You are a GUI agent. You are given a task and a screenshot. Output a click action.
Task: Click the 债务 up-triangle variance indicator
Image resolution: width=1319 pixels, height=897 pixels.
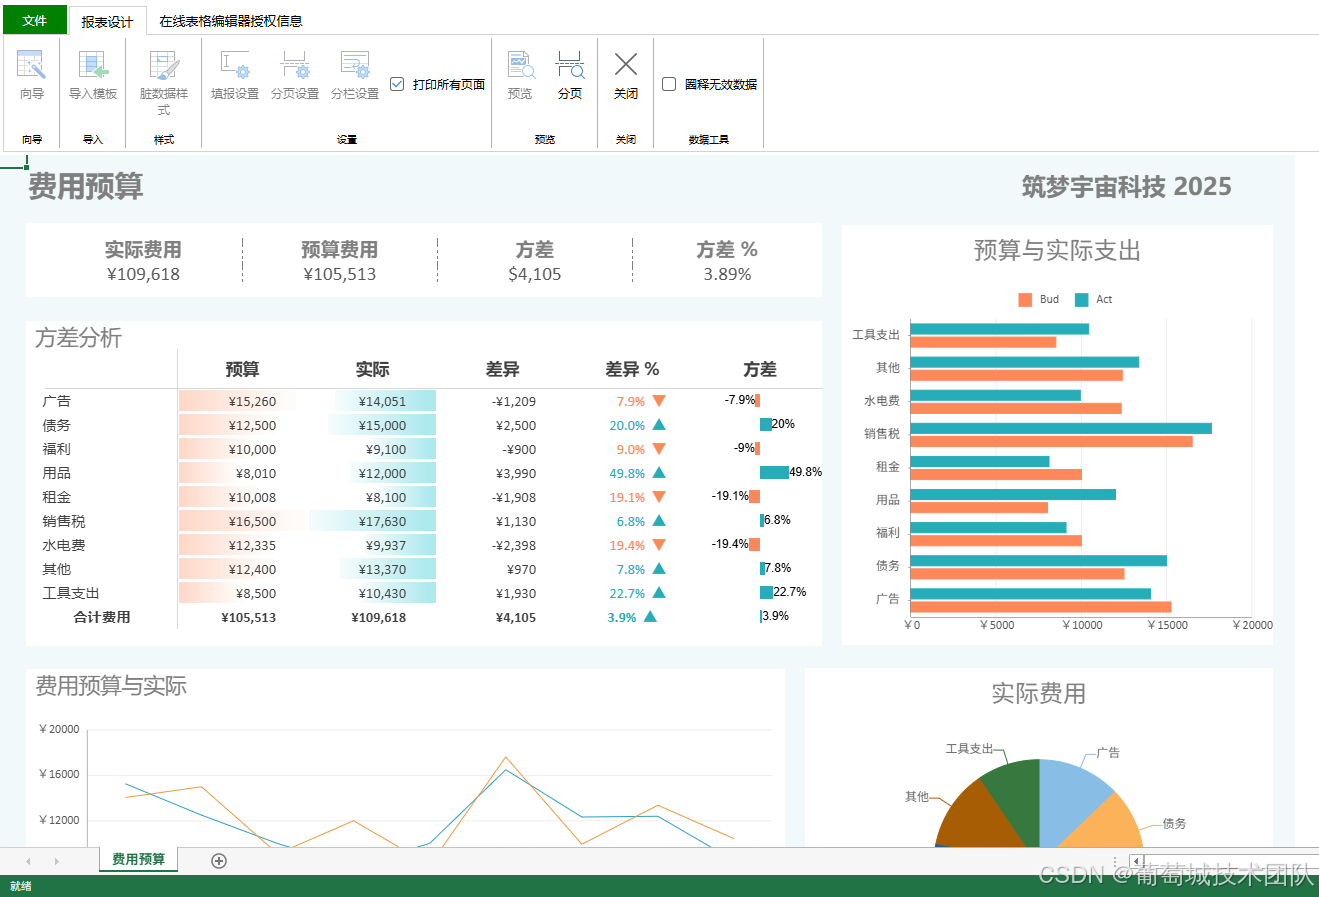pyautogui.click(x=659, y=425)
